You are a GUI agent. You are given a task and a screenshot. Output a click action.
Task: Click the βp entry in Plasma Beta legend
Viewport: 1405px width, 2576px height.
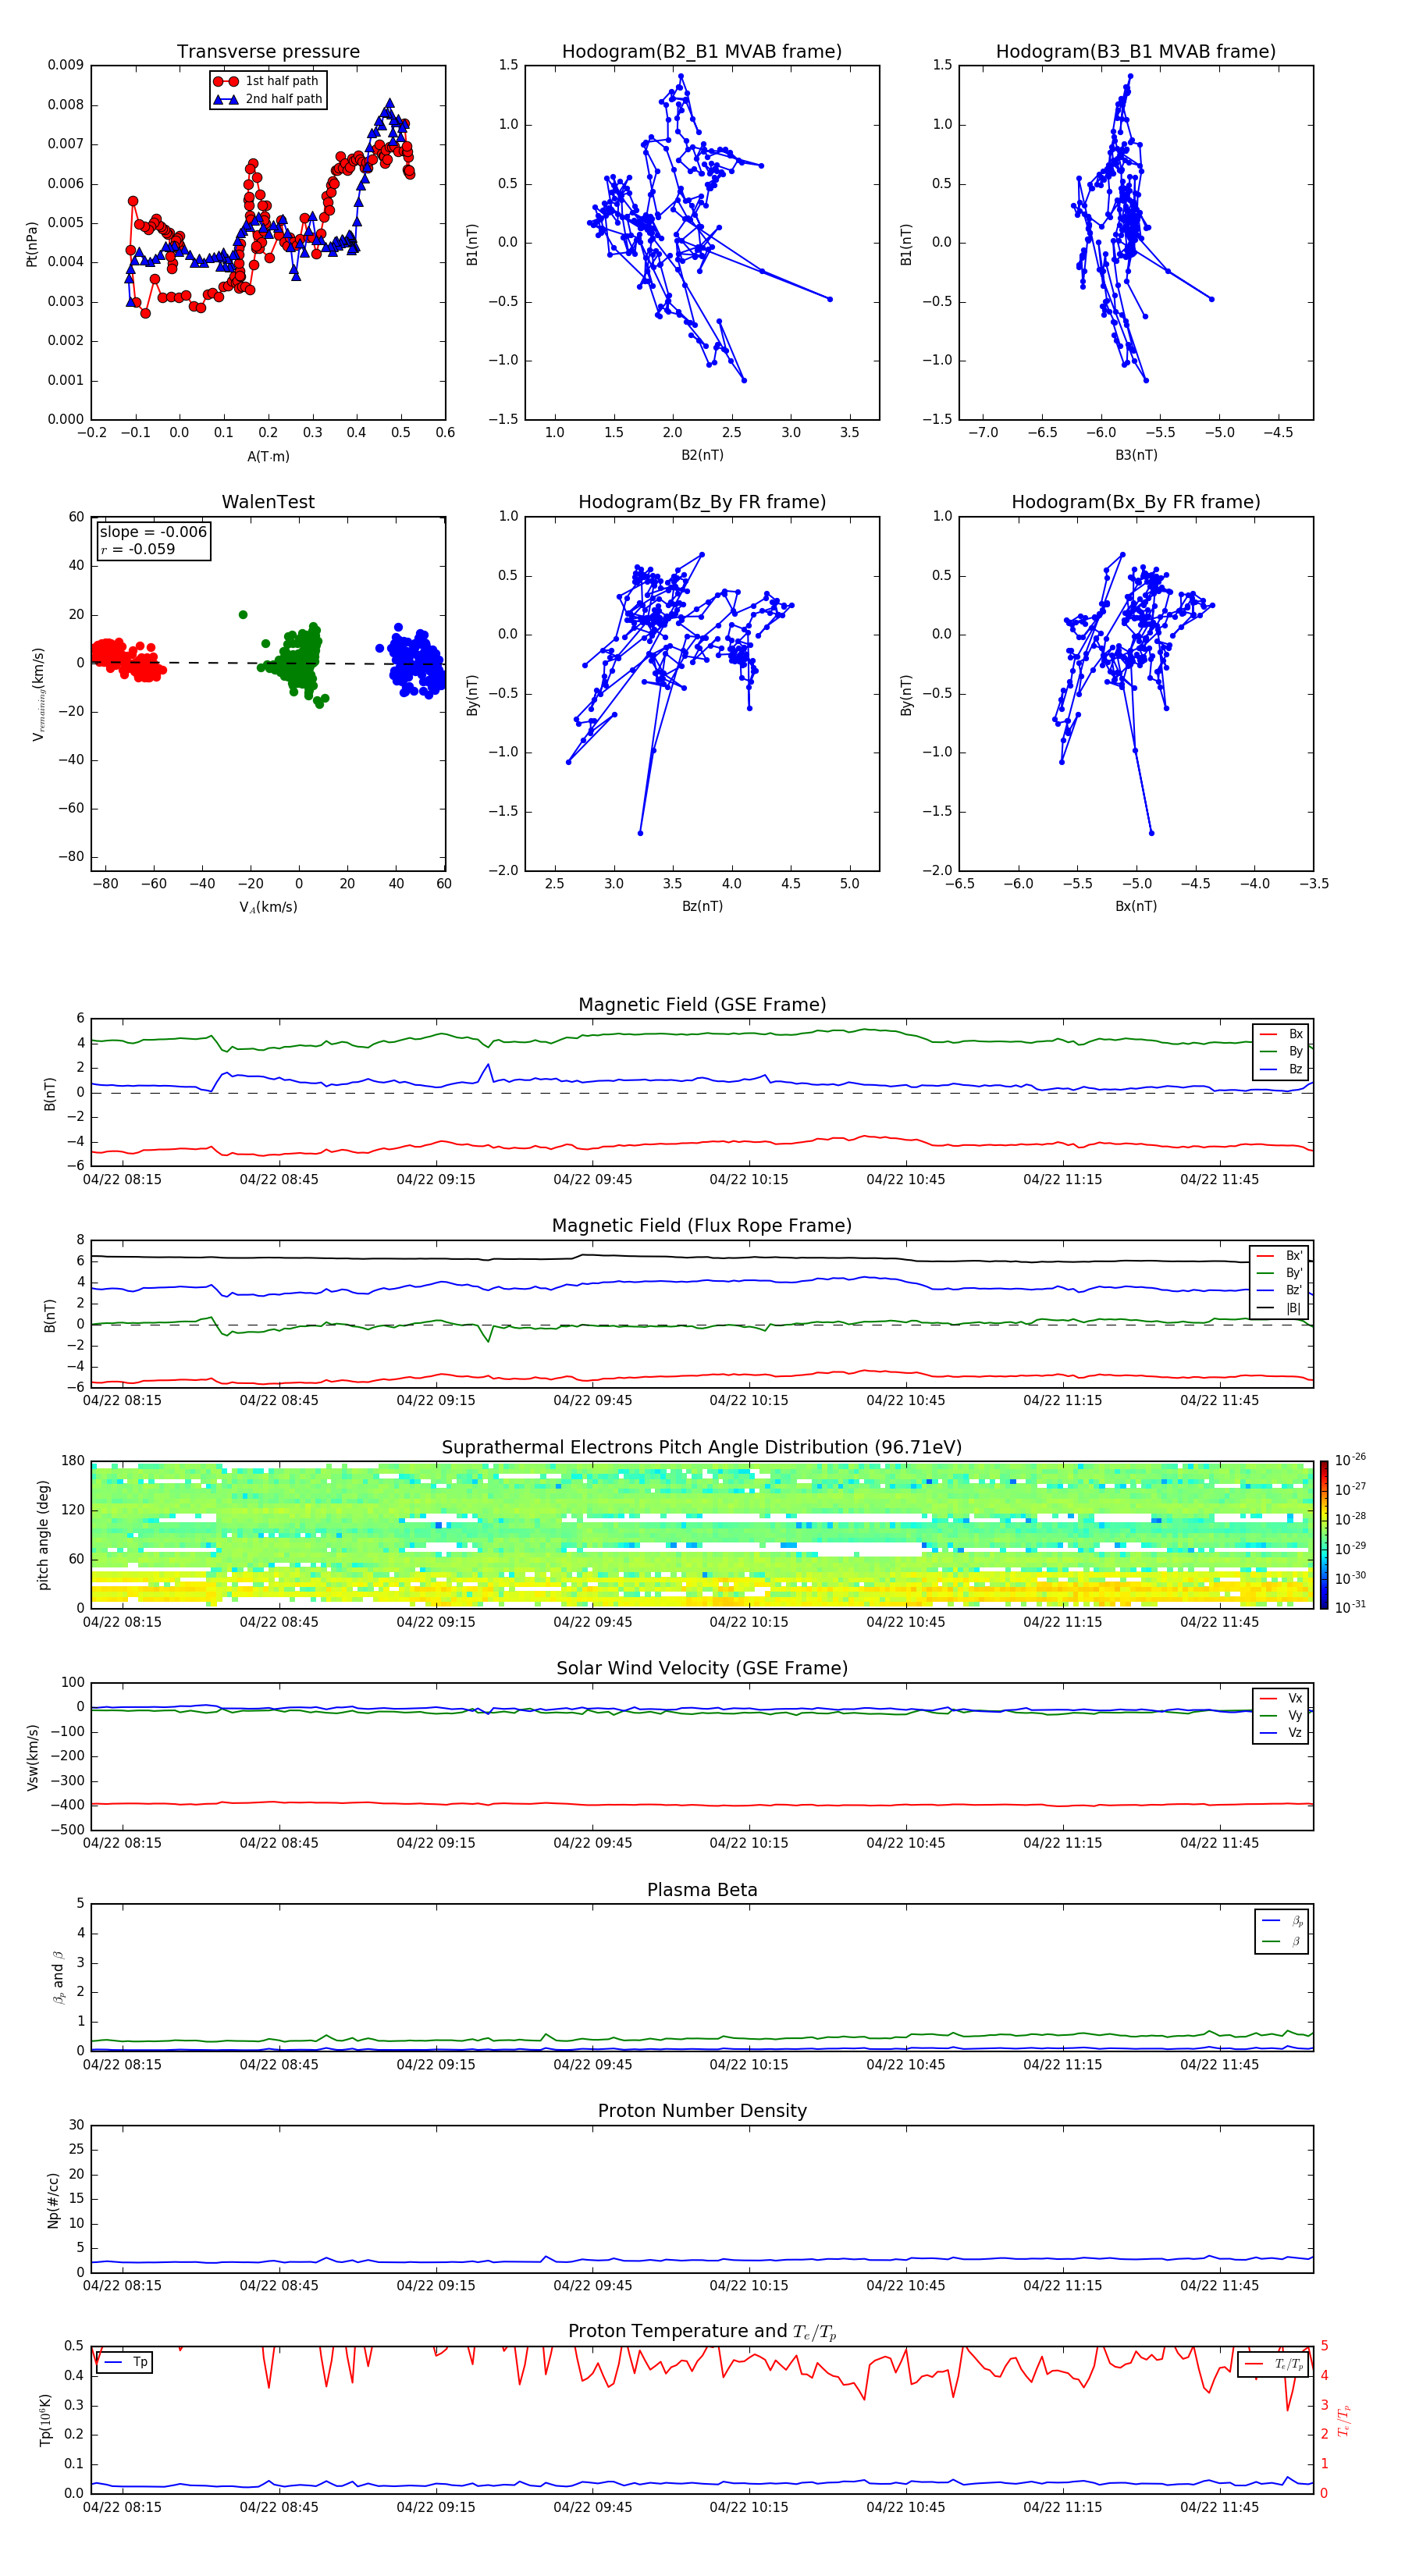click(1283, 1921)
